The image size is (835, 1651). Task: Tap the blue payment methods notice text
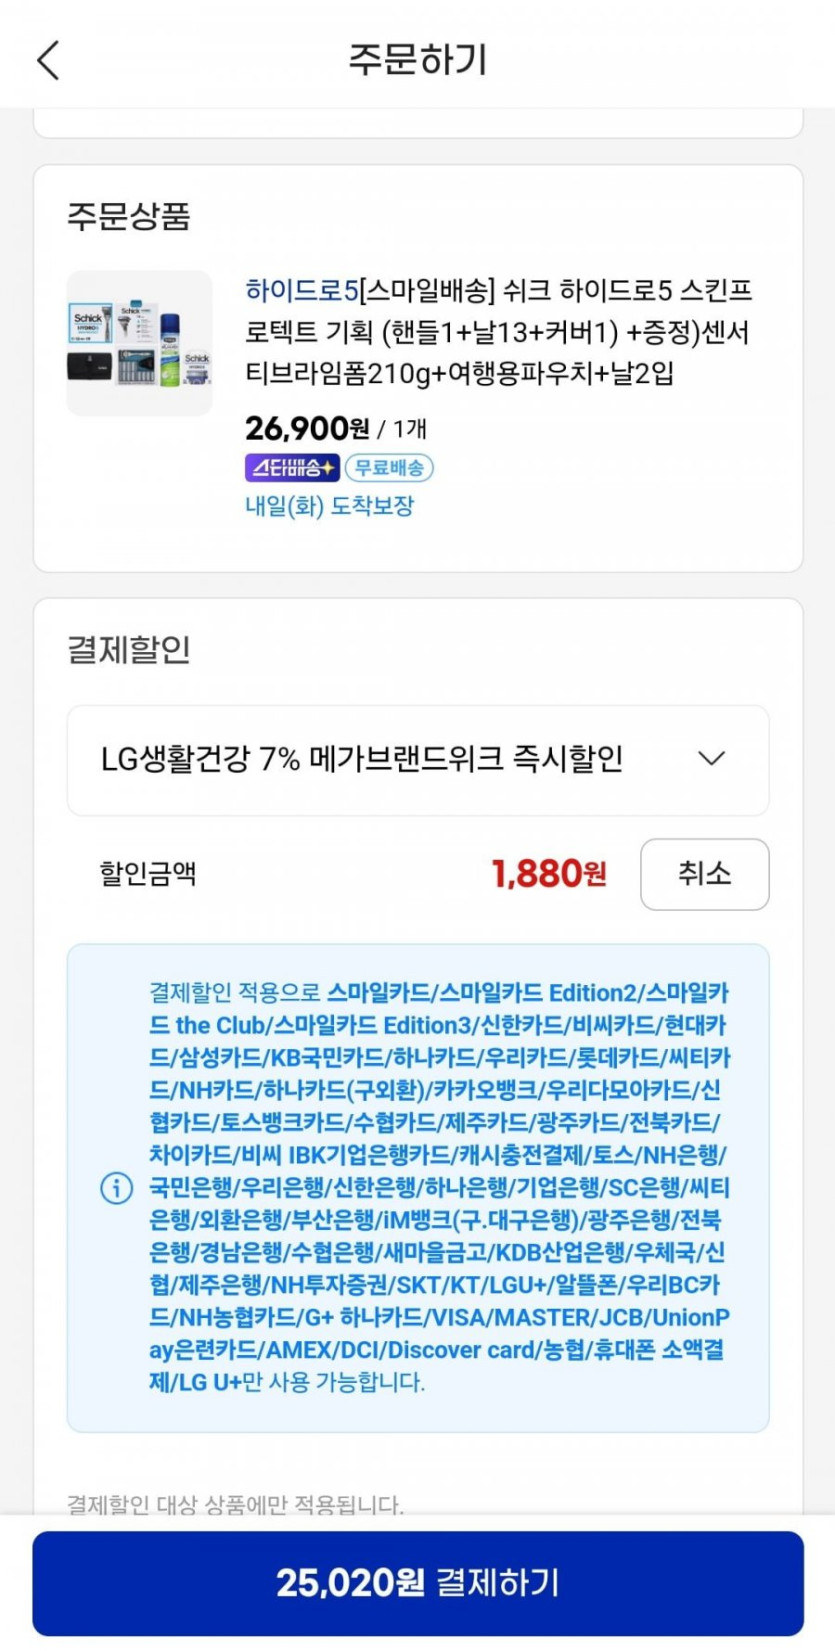pyautogui.click(x=438, y=1188)
